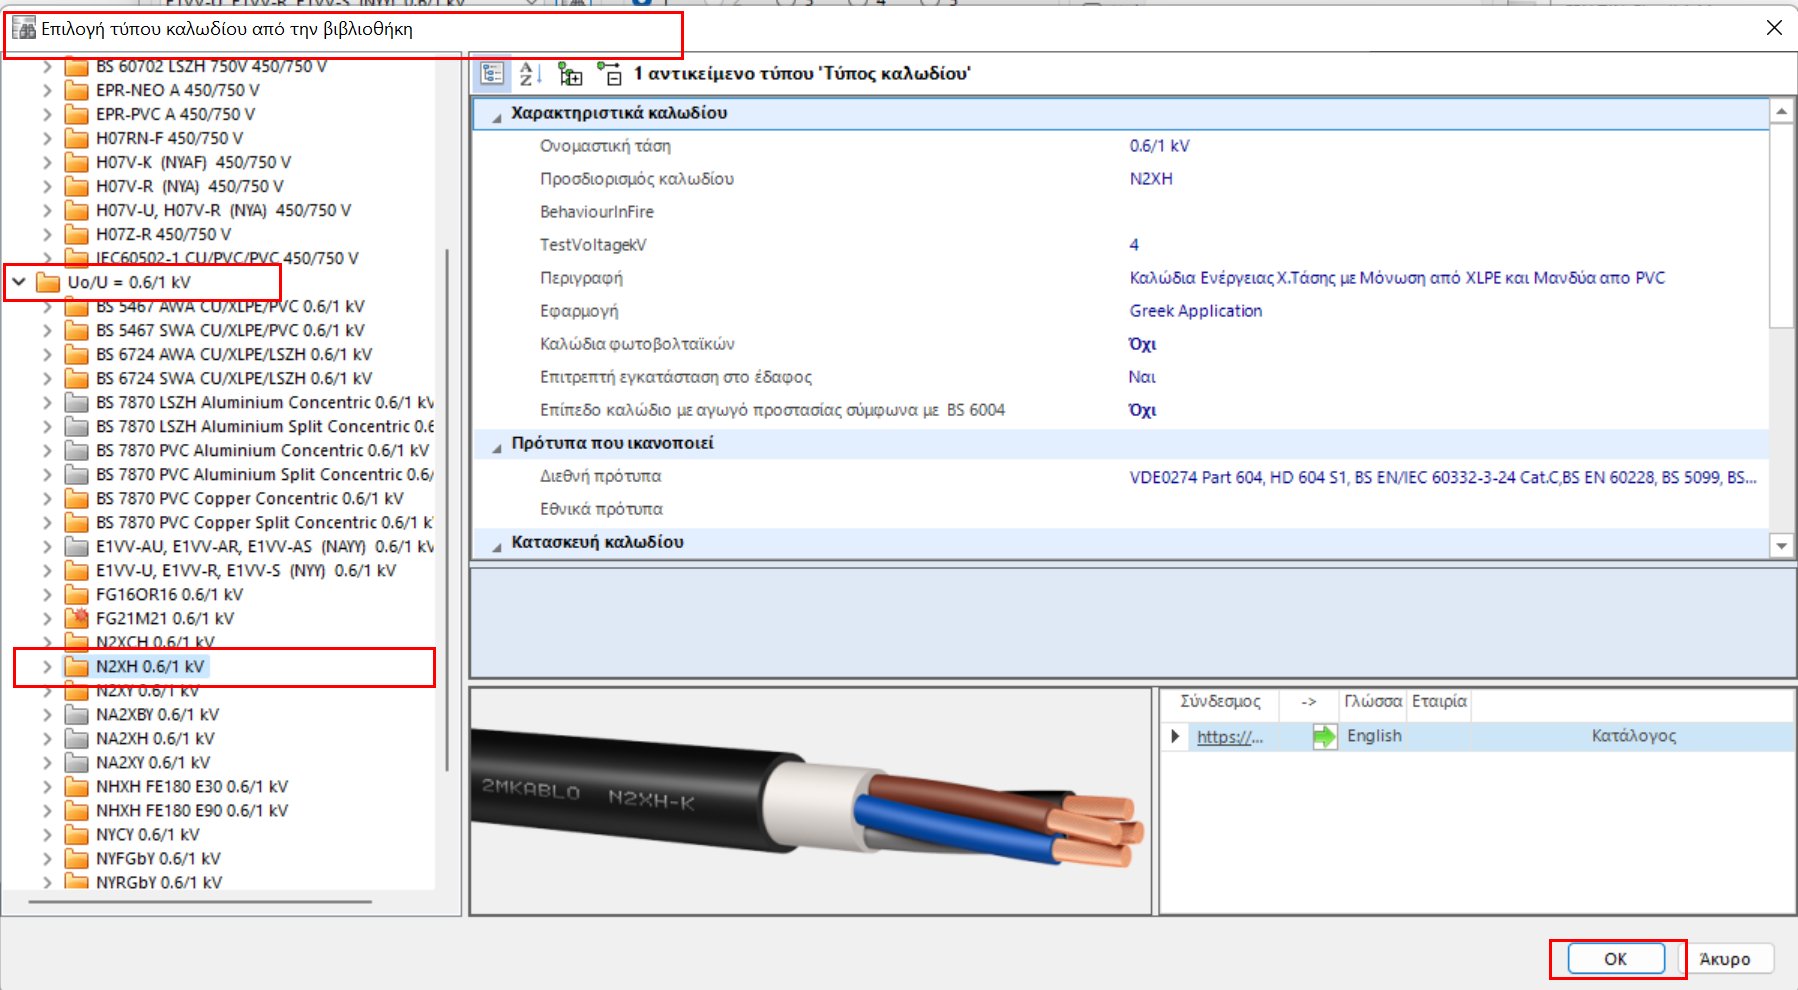Collapse the Uo/U = 0.6/1 kV branch

(x=17, y=282)
